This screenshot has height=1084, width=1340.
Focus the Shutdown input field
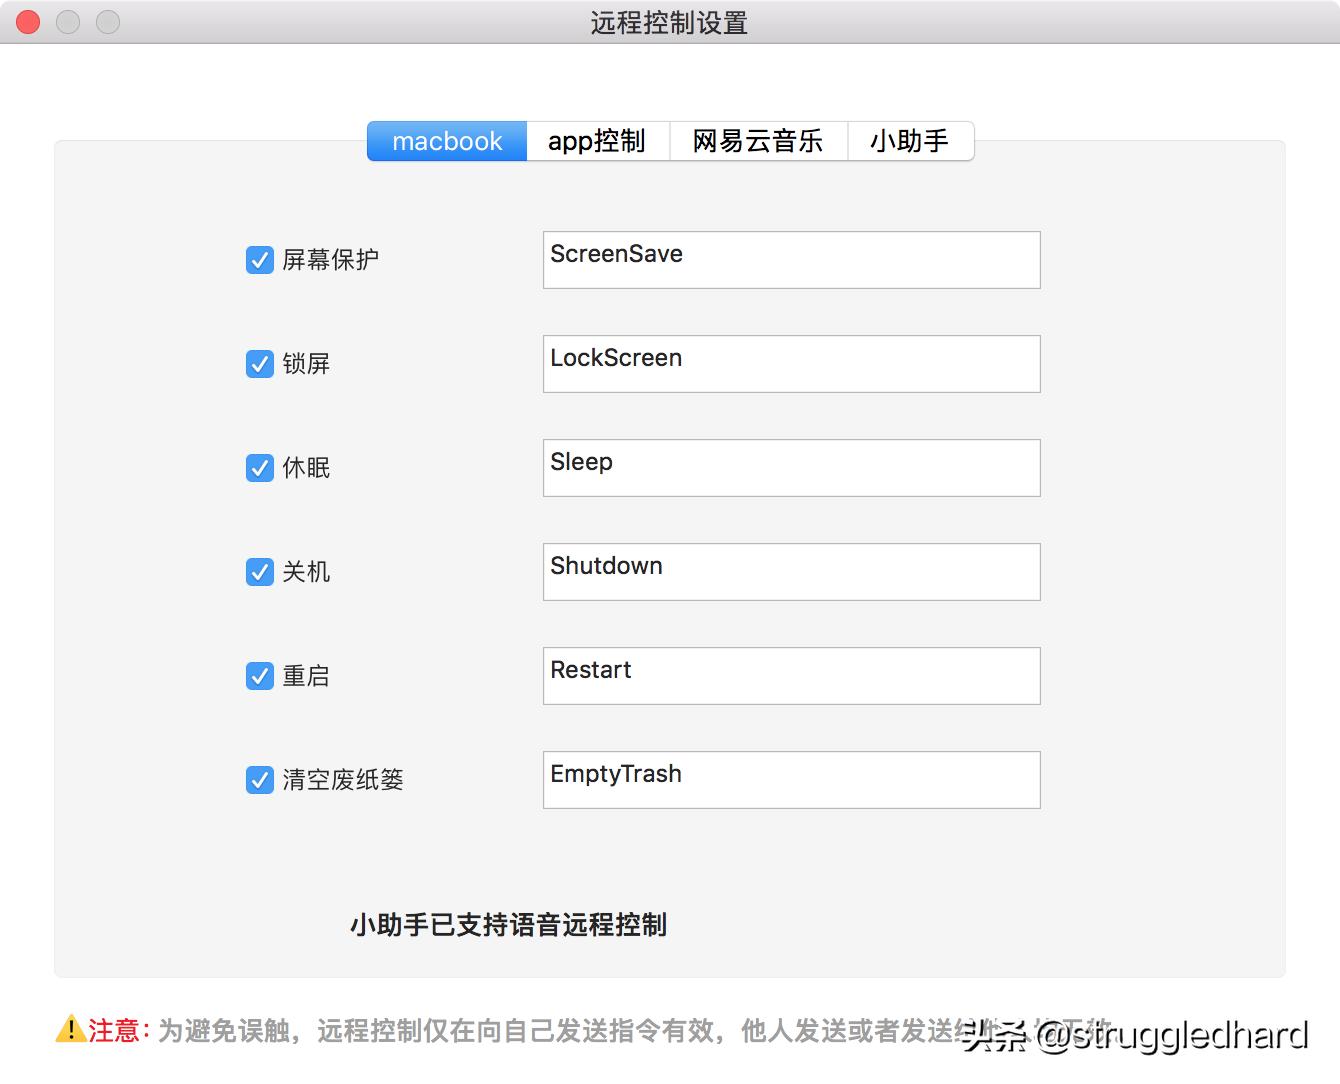(x=791, y=572)
